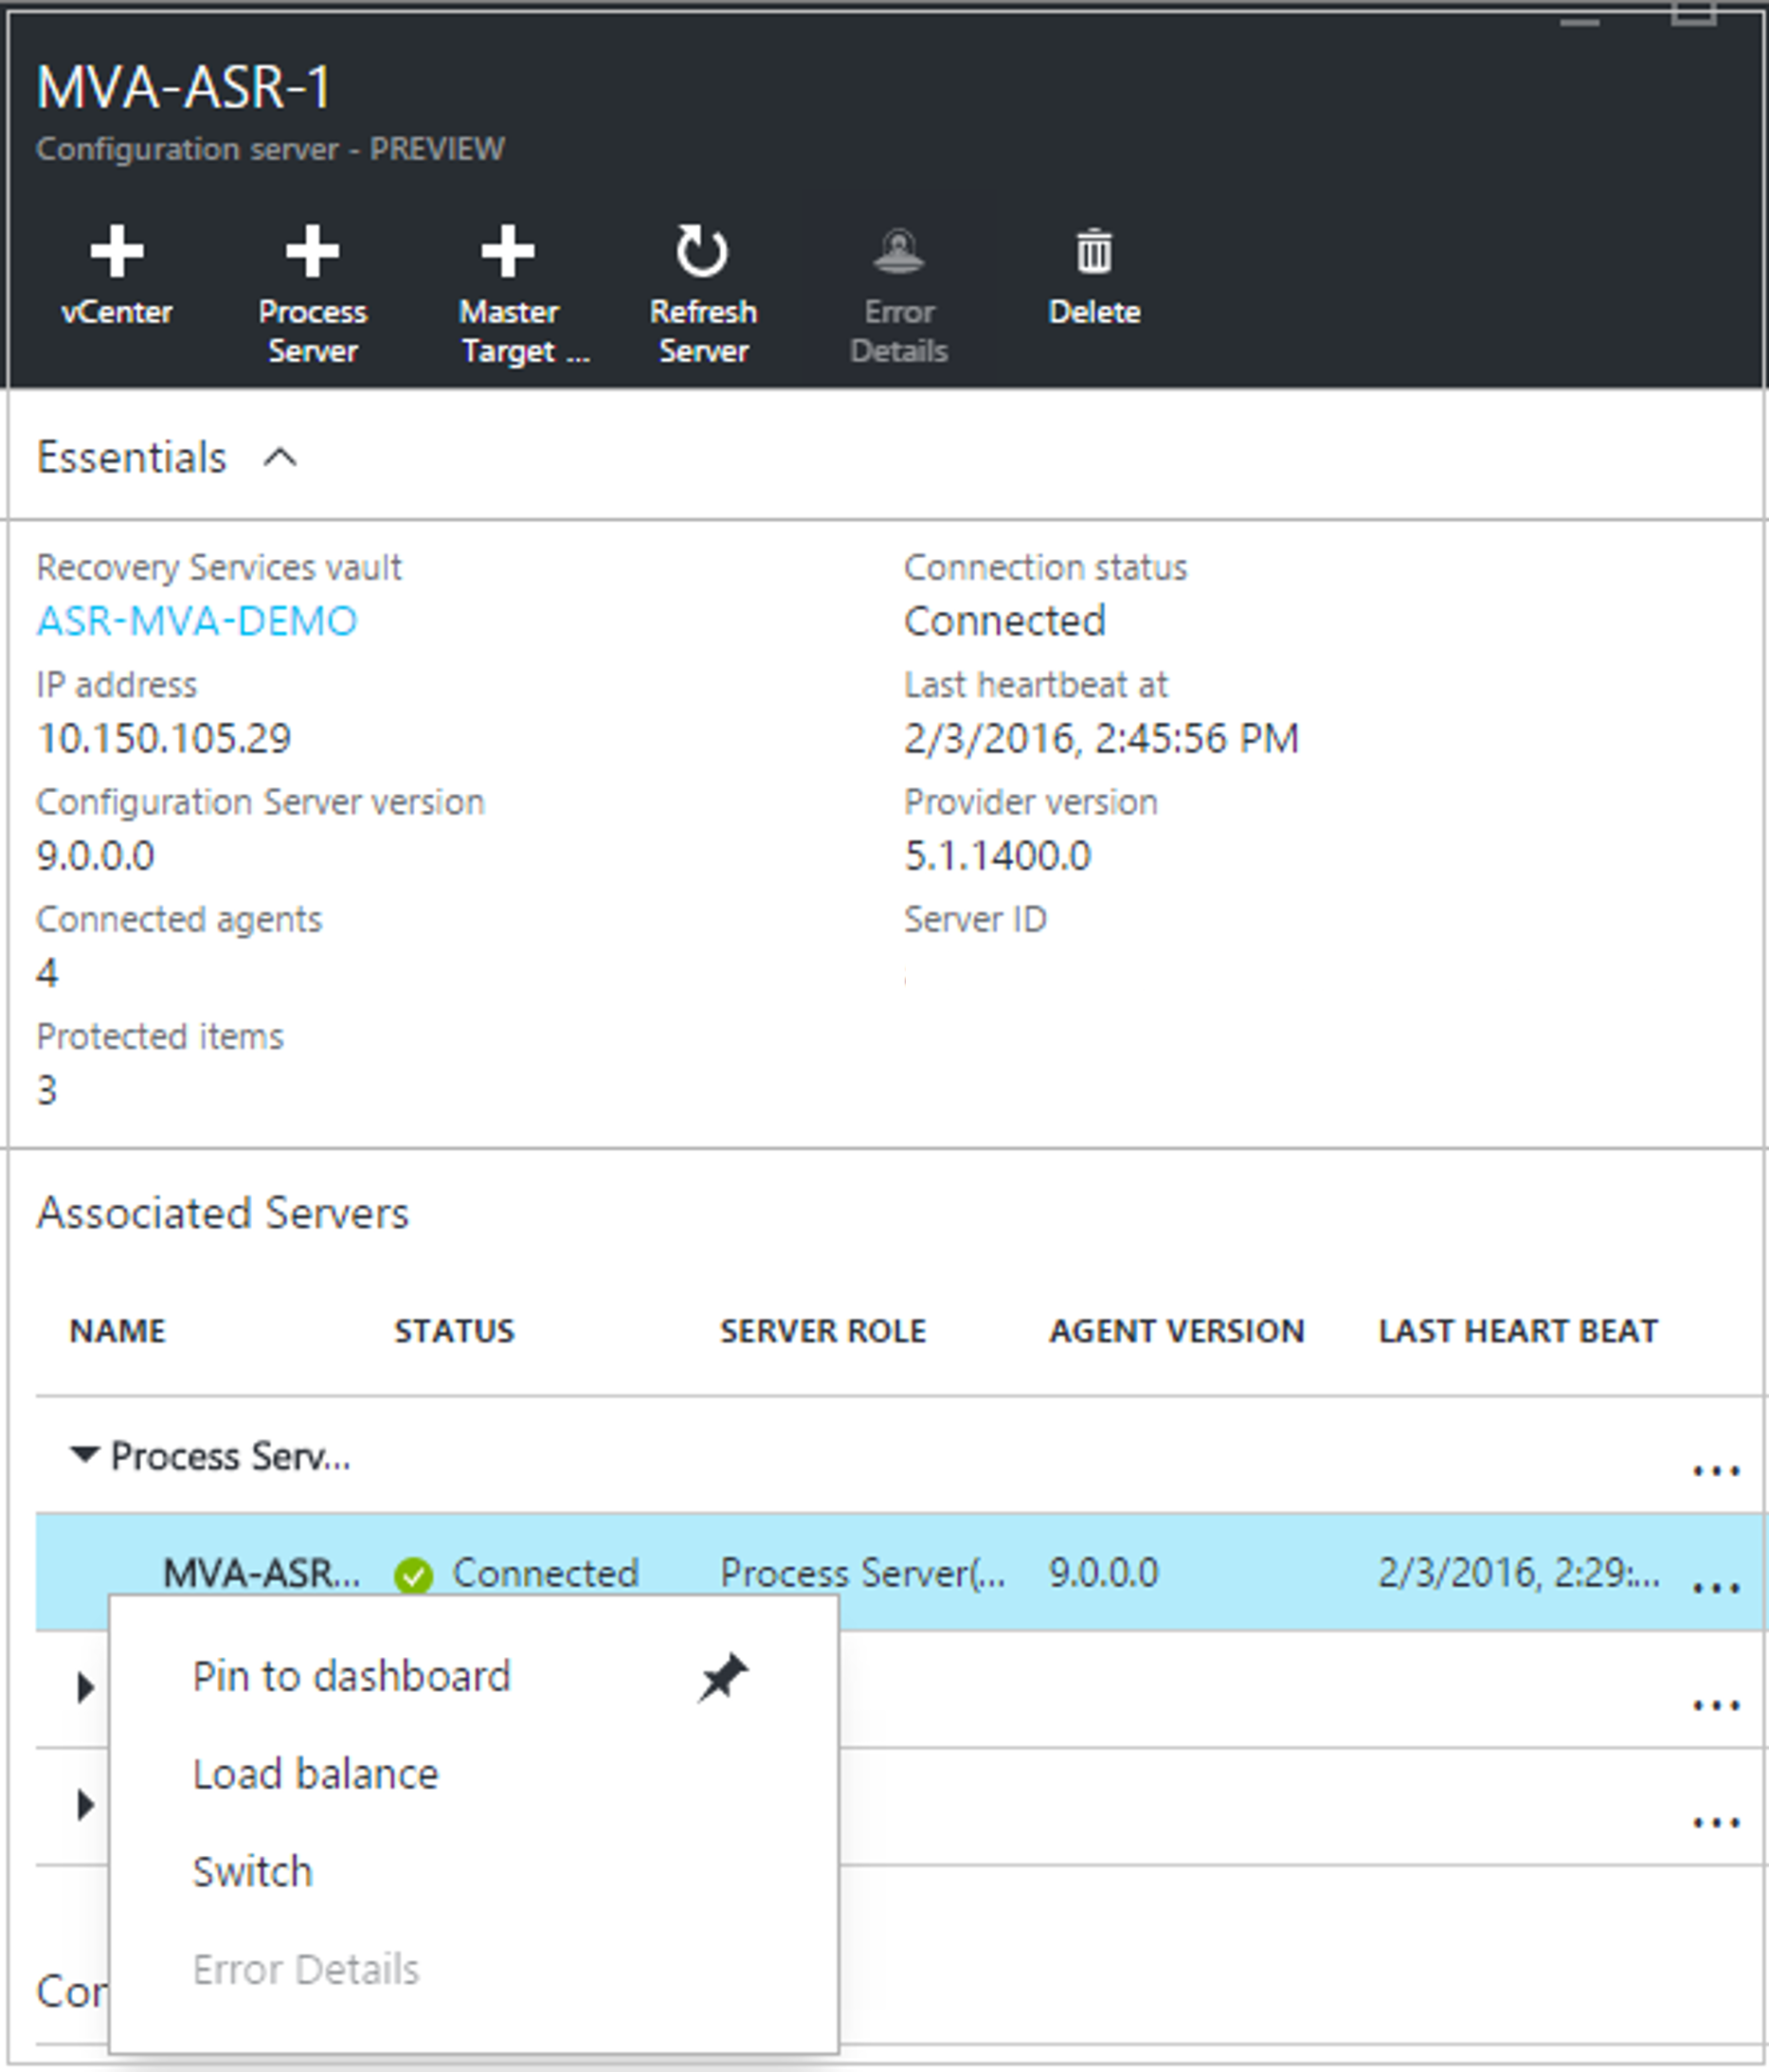The image size is (1769, 2072).
Task: Choose Load balance in the context menu
Action: tap(316, 1773)
